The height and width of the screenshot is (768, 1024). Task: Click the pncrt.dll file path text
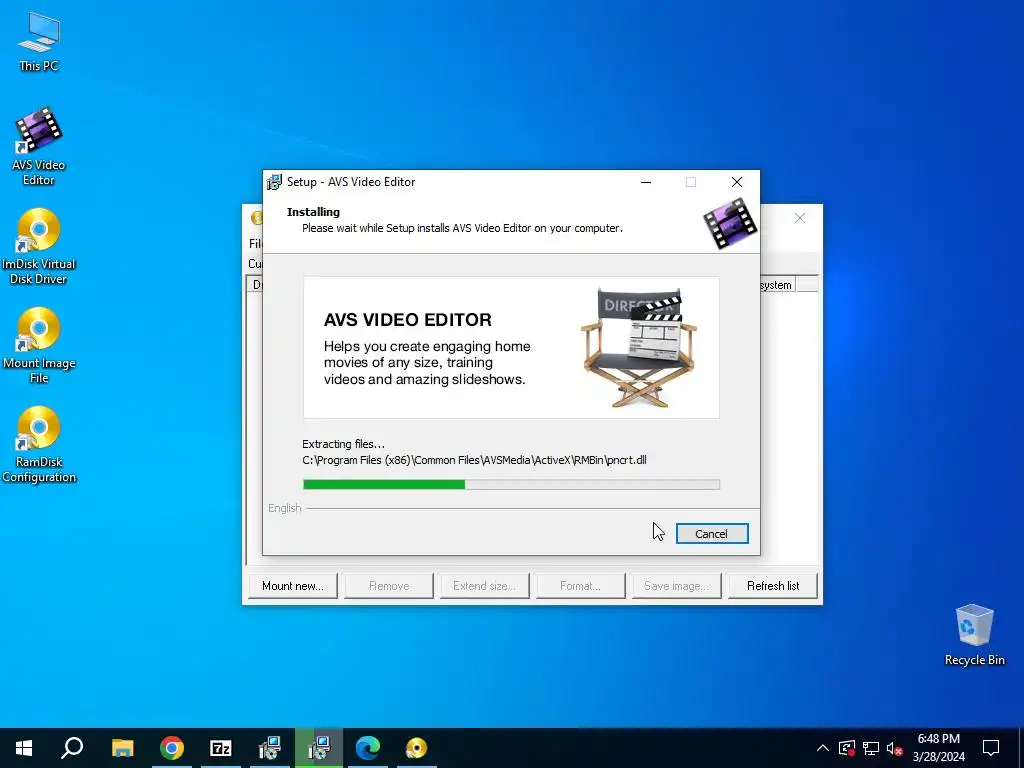tap(474, 460)
